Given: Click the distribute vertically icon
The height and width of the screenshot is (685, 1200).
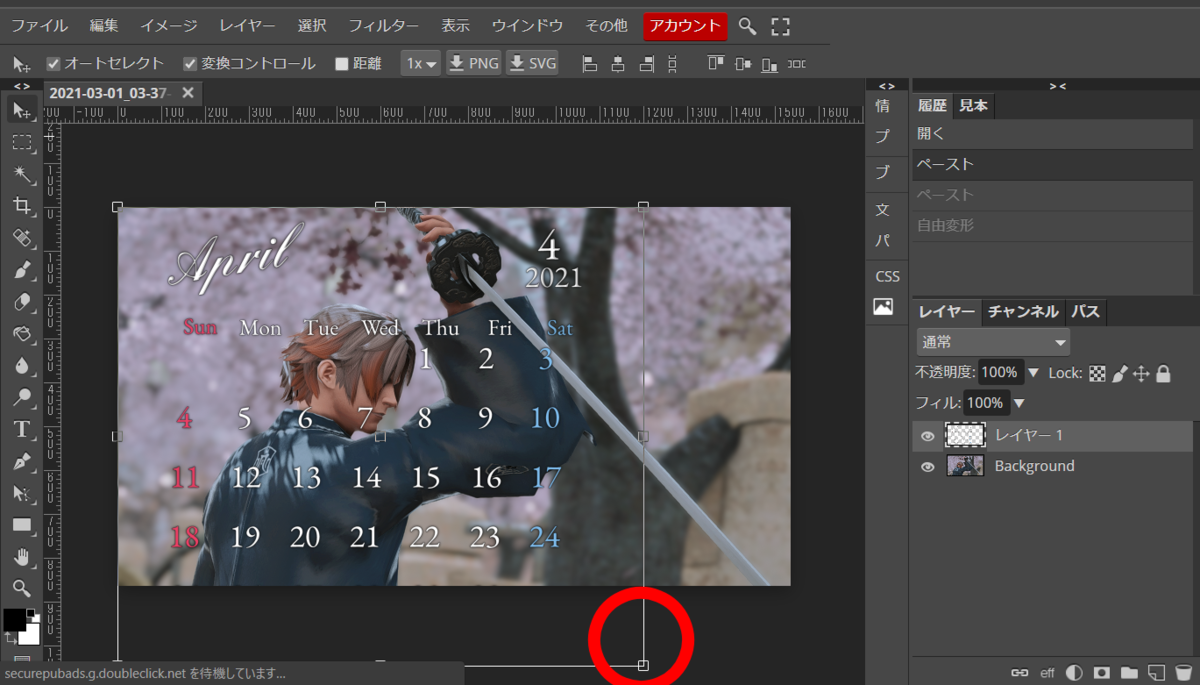Looking at the screenshot, I should click(672, 64).
